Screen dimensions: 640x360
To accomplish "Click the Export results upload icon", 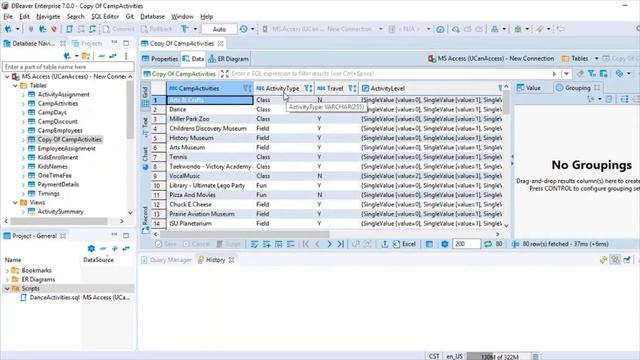I will (384, 244).
